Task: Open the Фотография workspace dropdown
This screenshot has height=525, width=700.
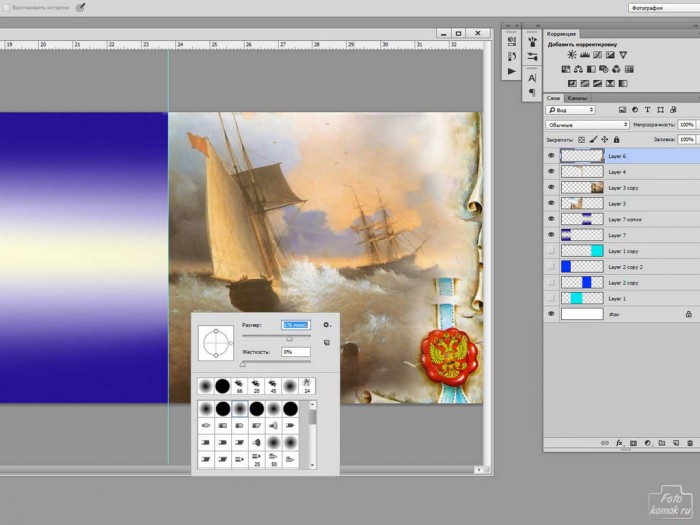Action: 664,8
